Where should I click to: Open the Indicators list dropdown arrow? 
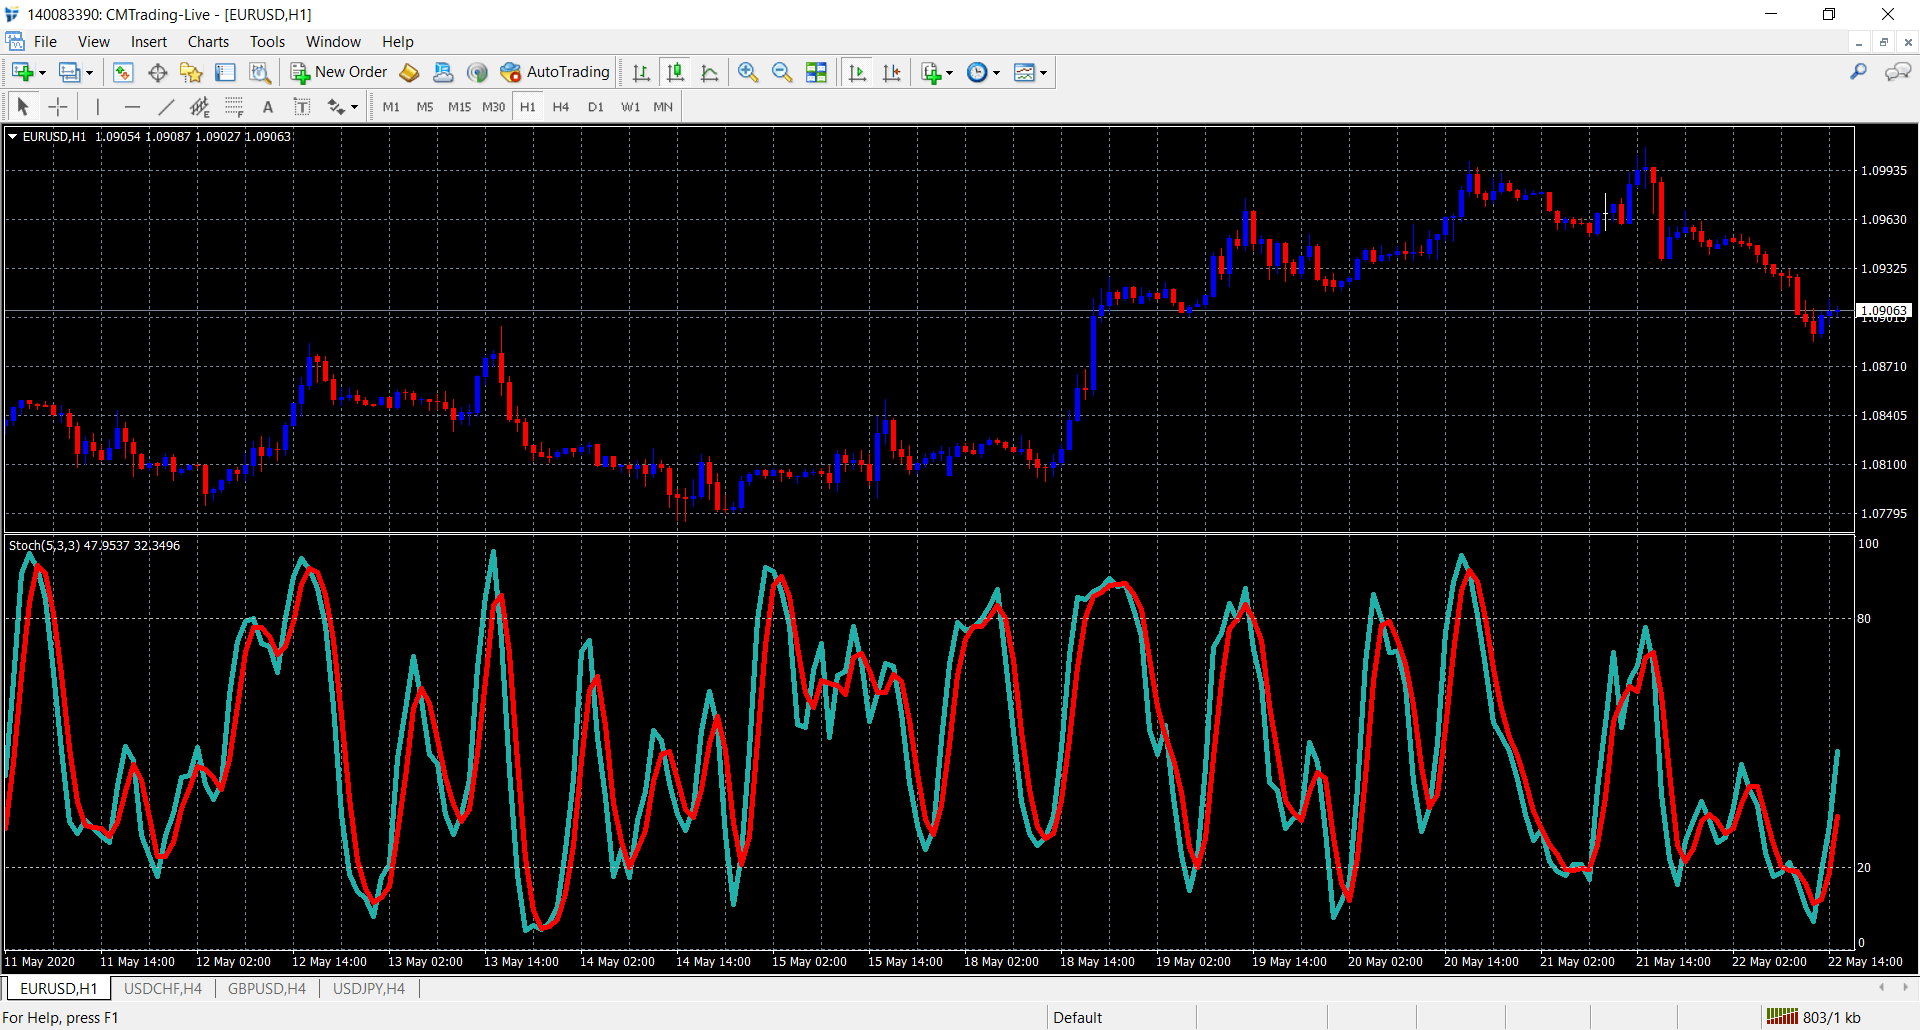(x=949, y=73)
